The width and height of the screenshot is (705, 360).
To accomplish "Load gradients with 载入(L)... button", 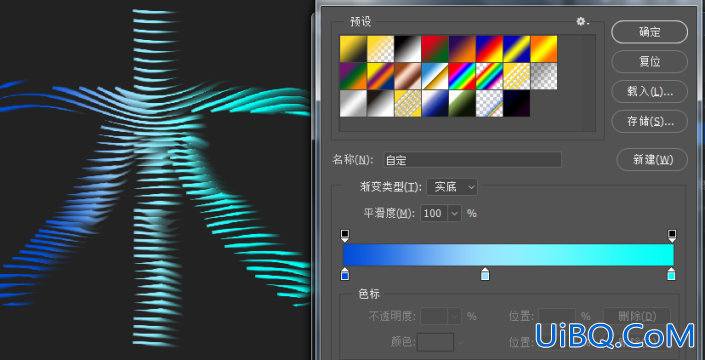I will point(650,92).
